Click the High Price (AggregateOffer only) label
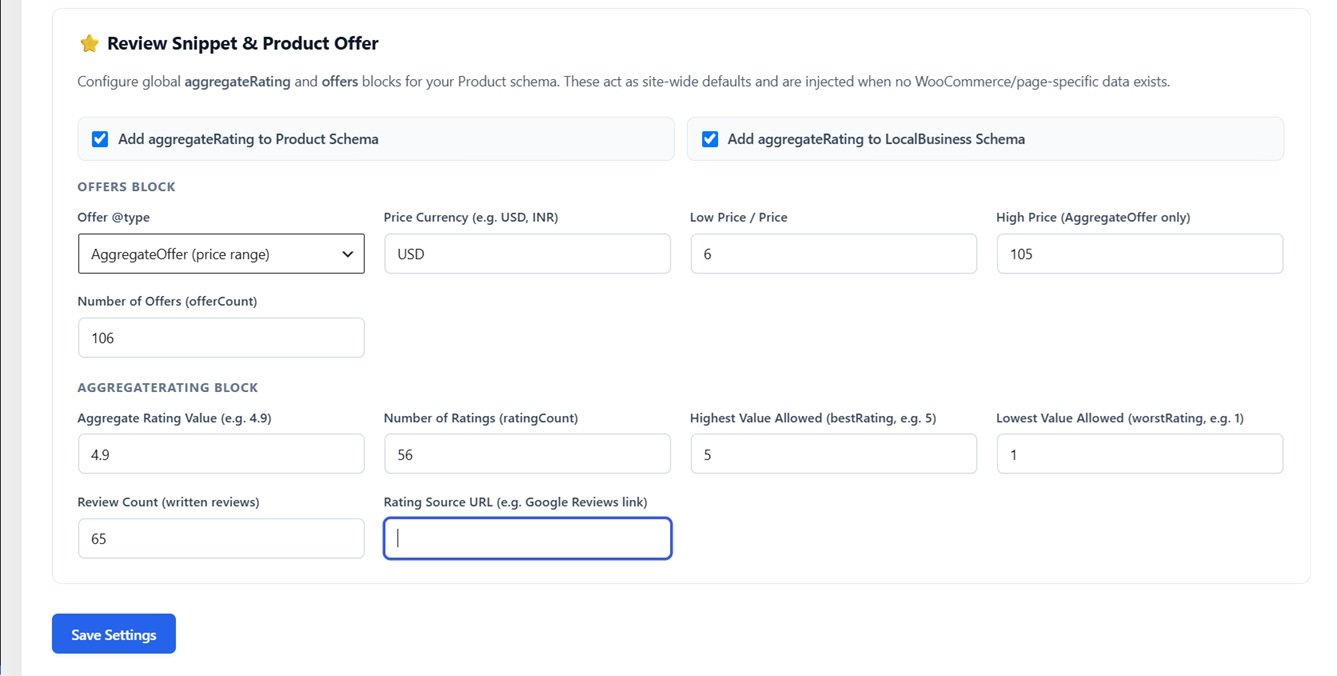This screenshot has height=676, width=1337. [x=1093, y=217]
